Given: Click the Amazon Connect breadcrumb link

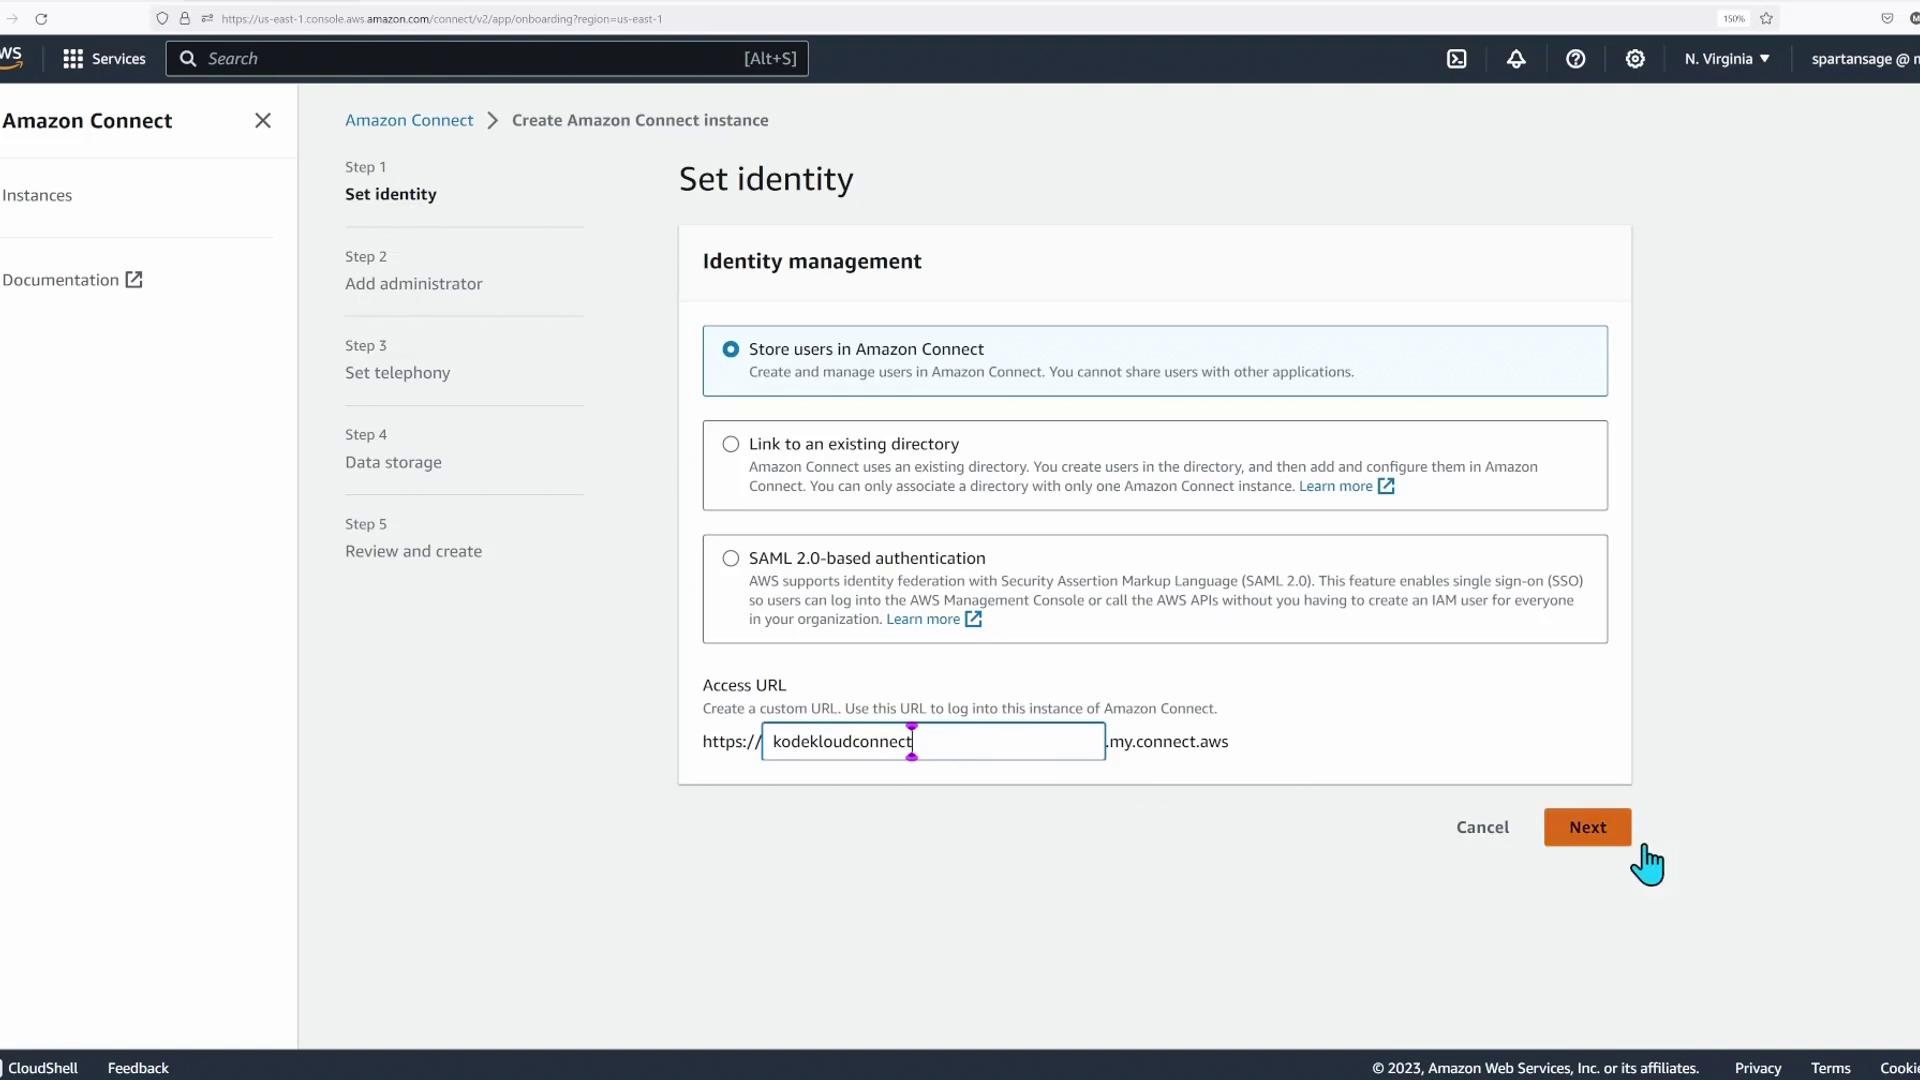Looking at the screenshot, I should click(x=409, y=120).
